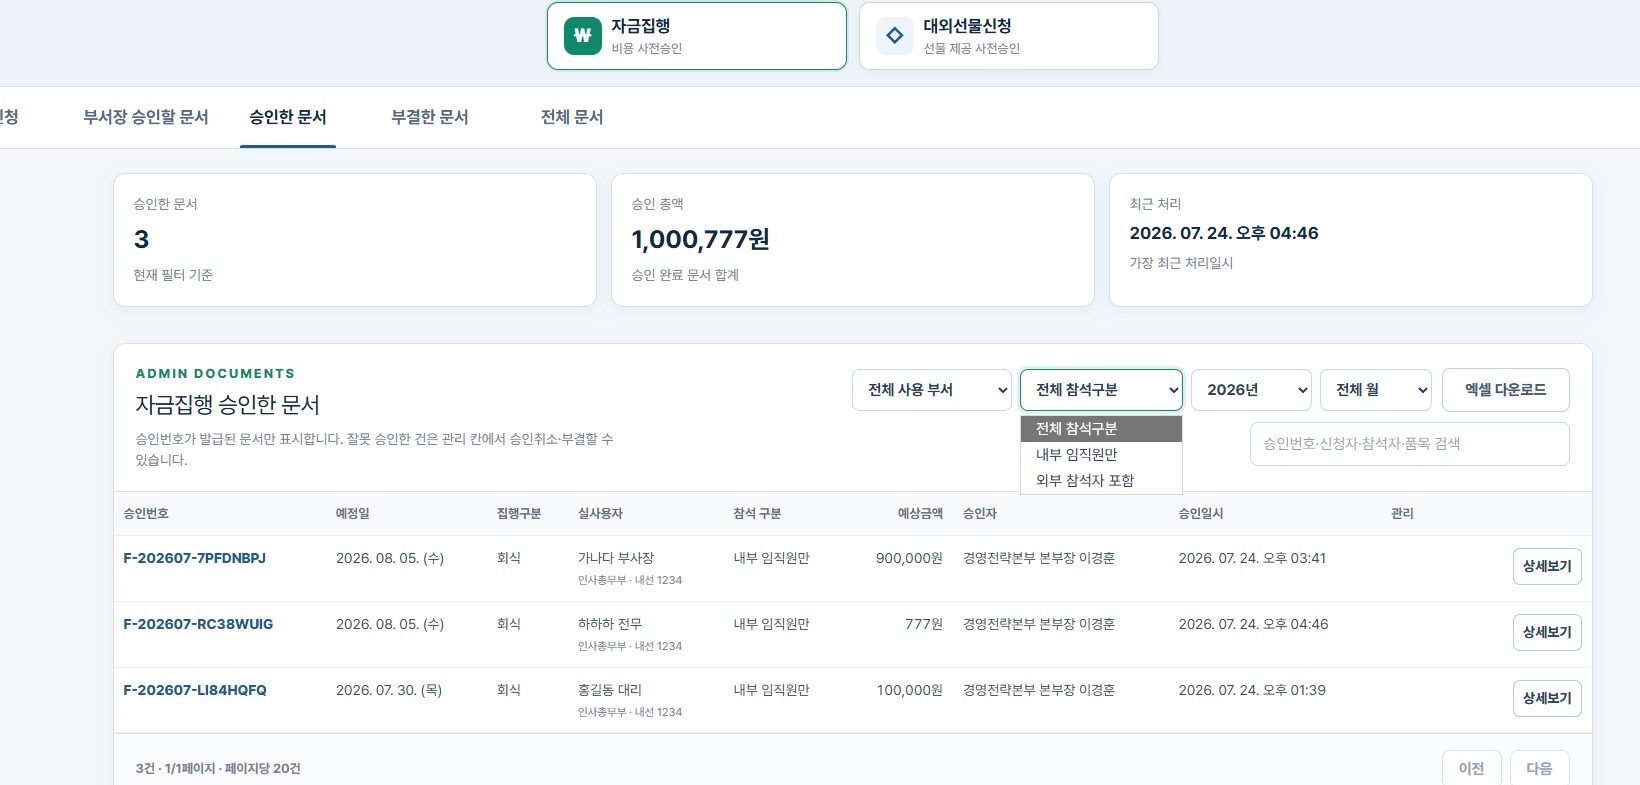Viewport: 1640px width, 785px height.
Task: Click the 참석 구분 column header
Action: [757, 514]
